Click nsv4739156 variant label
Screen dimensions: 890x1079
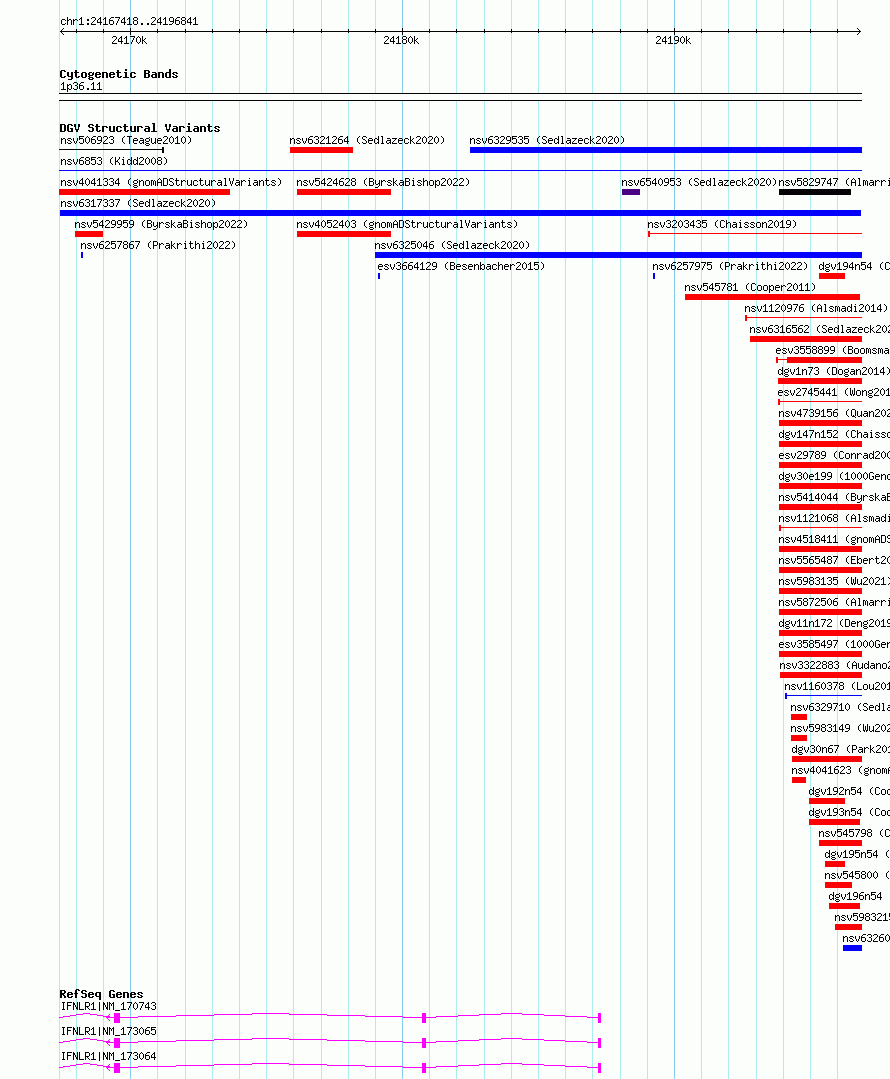pos(834,413)
